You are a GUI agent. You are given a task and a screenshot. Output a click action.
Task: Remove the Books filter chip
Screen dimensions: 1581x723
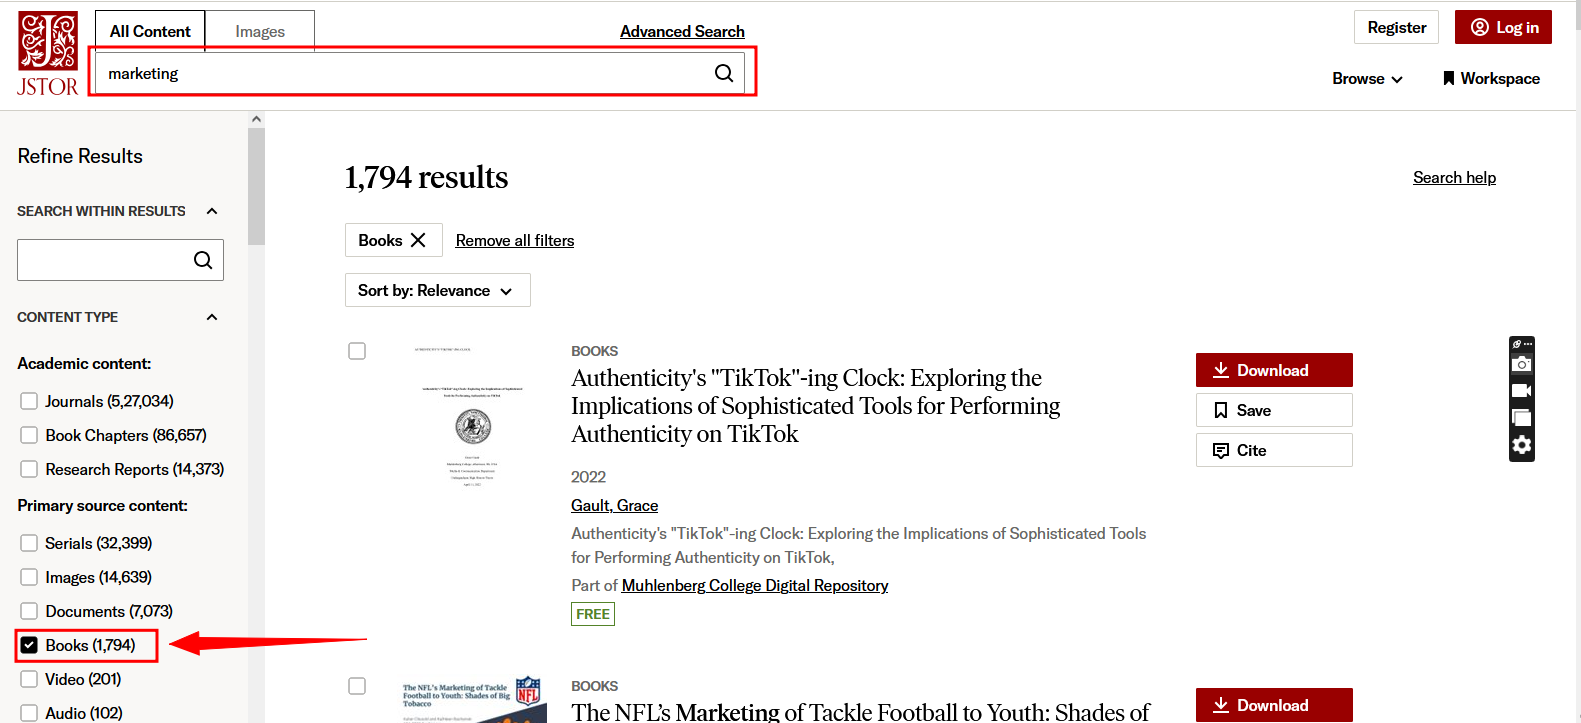(418, 240)
